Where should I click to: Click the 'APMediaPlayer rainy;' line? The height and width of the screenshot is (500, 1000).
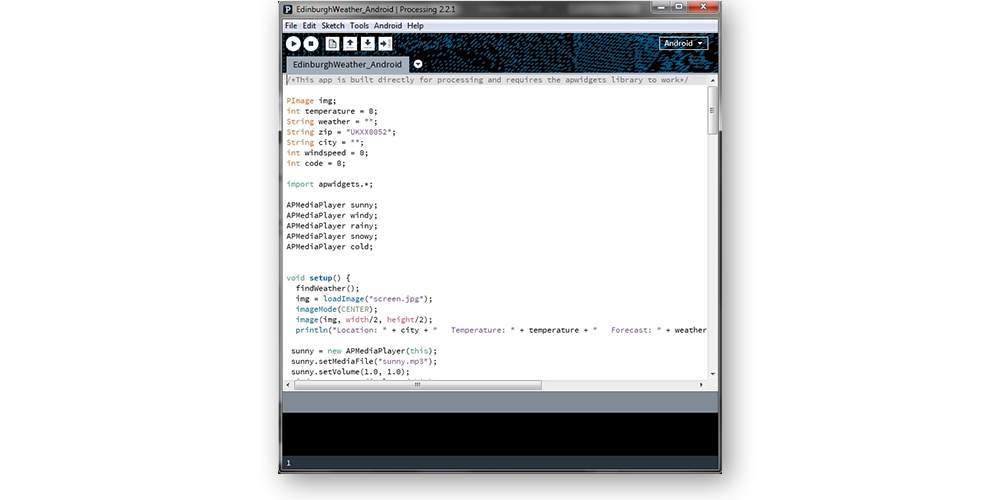click(x=332, y=226)
